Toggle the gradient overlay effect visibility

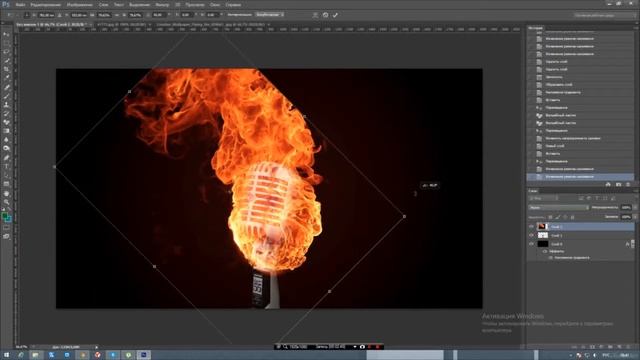point(550,258)
